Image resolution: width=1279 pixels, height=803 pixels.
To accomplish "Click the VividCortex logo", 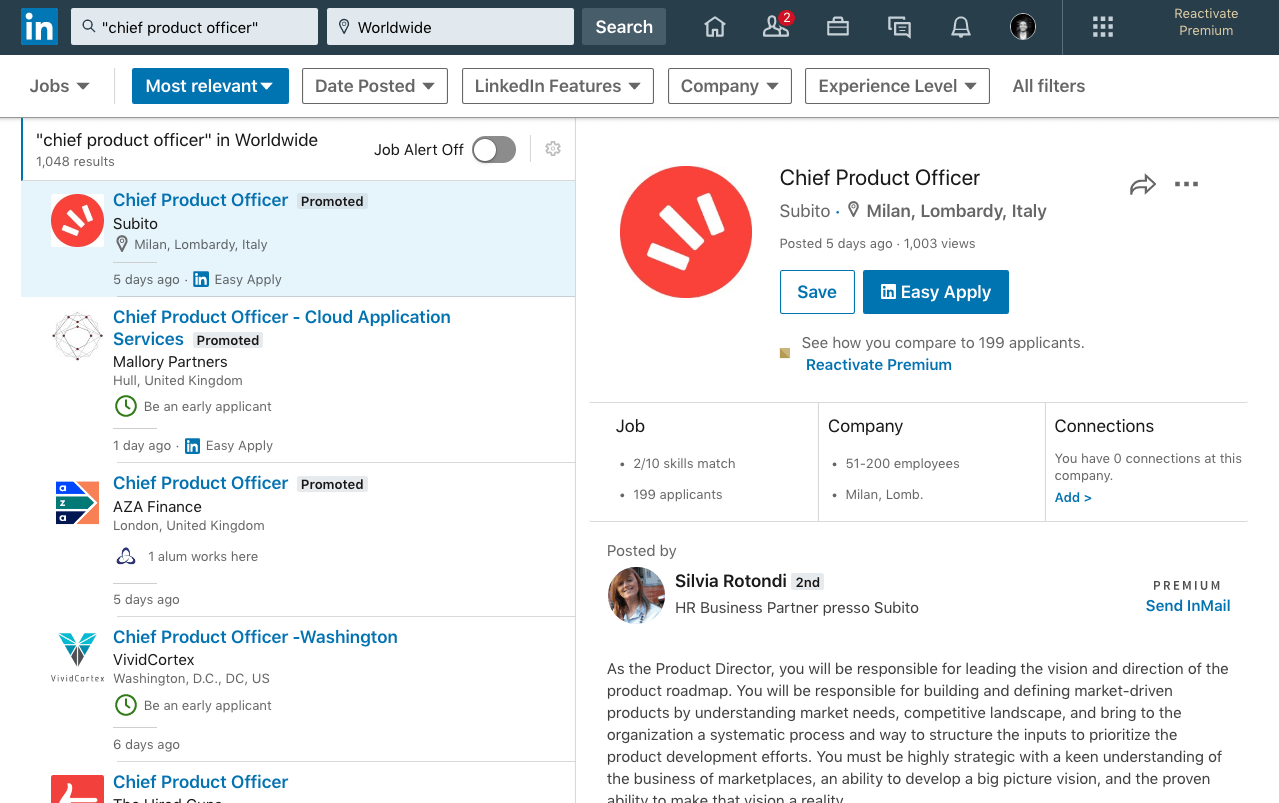I will [x=77, y=656].
